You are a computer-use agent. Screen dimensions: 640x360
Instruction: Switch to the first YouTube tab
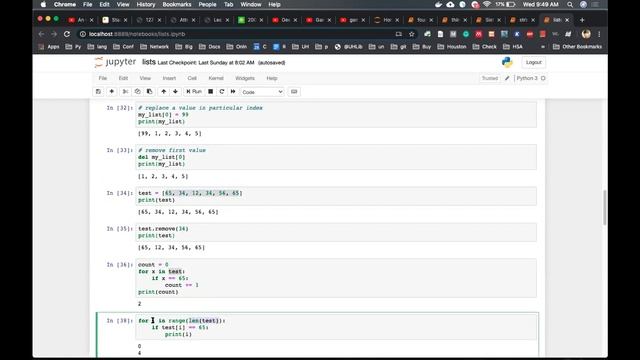coord(81,20)
